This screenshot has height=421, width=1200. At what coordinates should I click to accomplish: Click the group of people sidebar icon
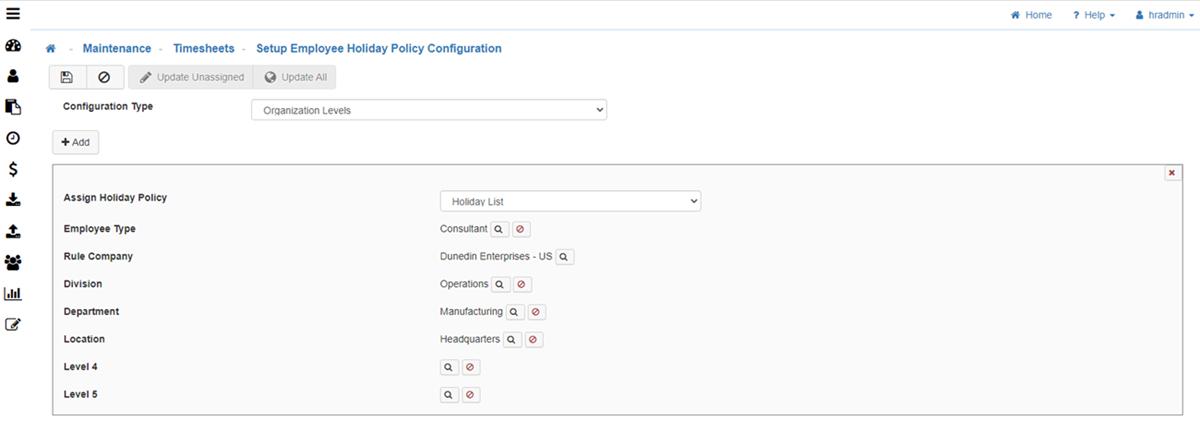(x=14, y=262)
